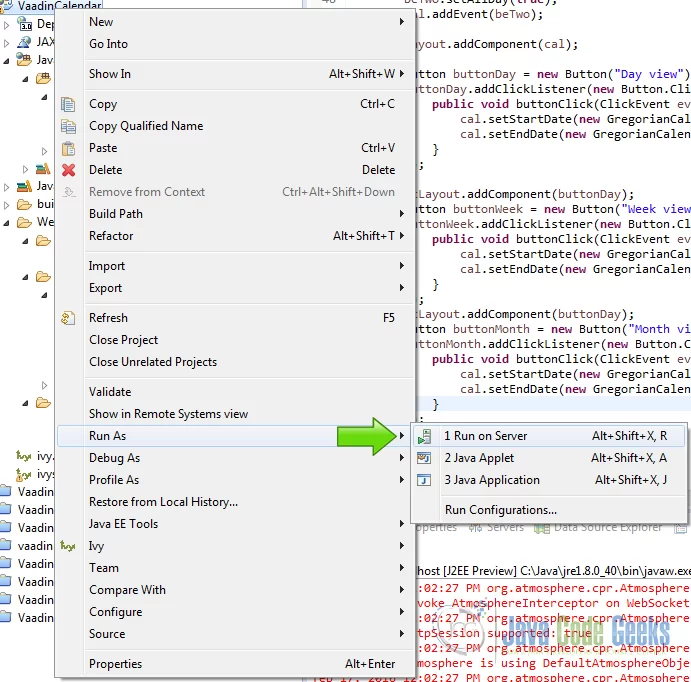Click the JAX-WS node icon
This screenshot has width=691, height=682.
tap(24, 42)
